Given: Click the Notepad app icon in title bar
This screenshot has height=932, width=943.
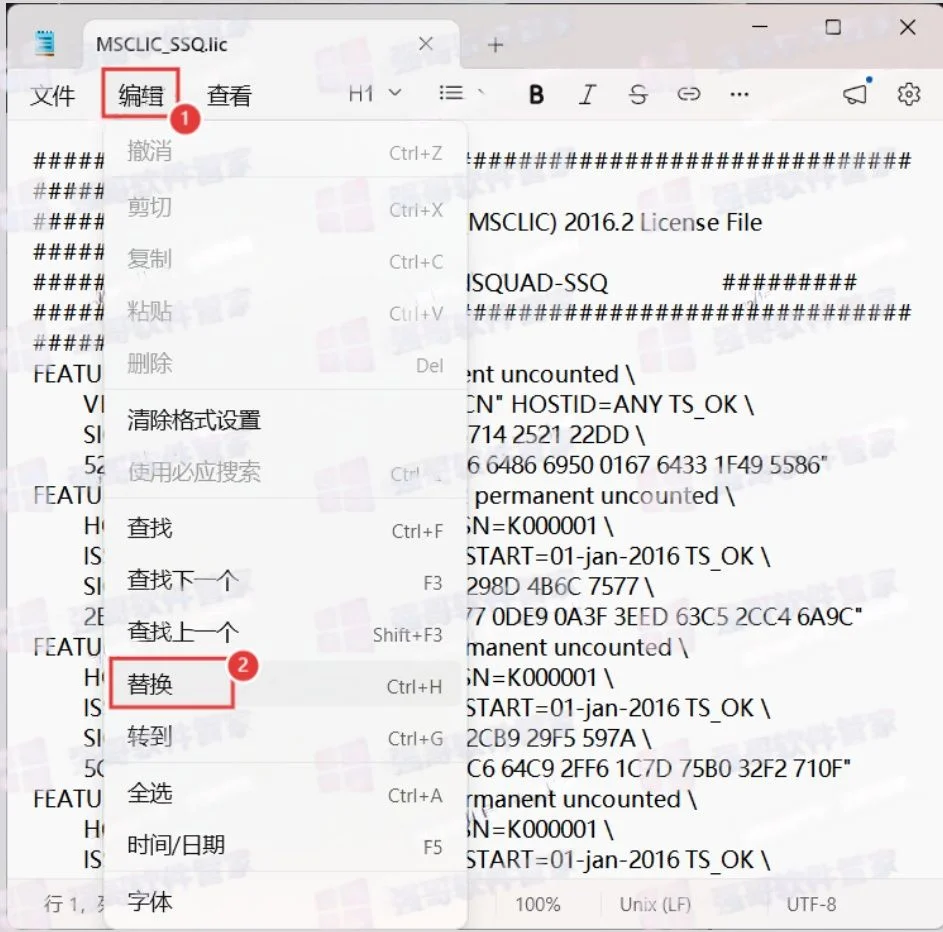Looking at the screenshot, I should [x=45, y=43].
